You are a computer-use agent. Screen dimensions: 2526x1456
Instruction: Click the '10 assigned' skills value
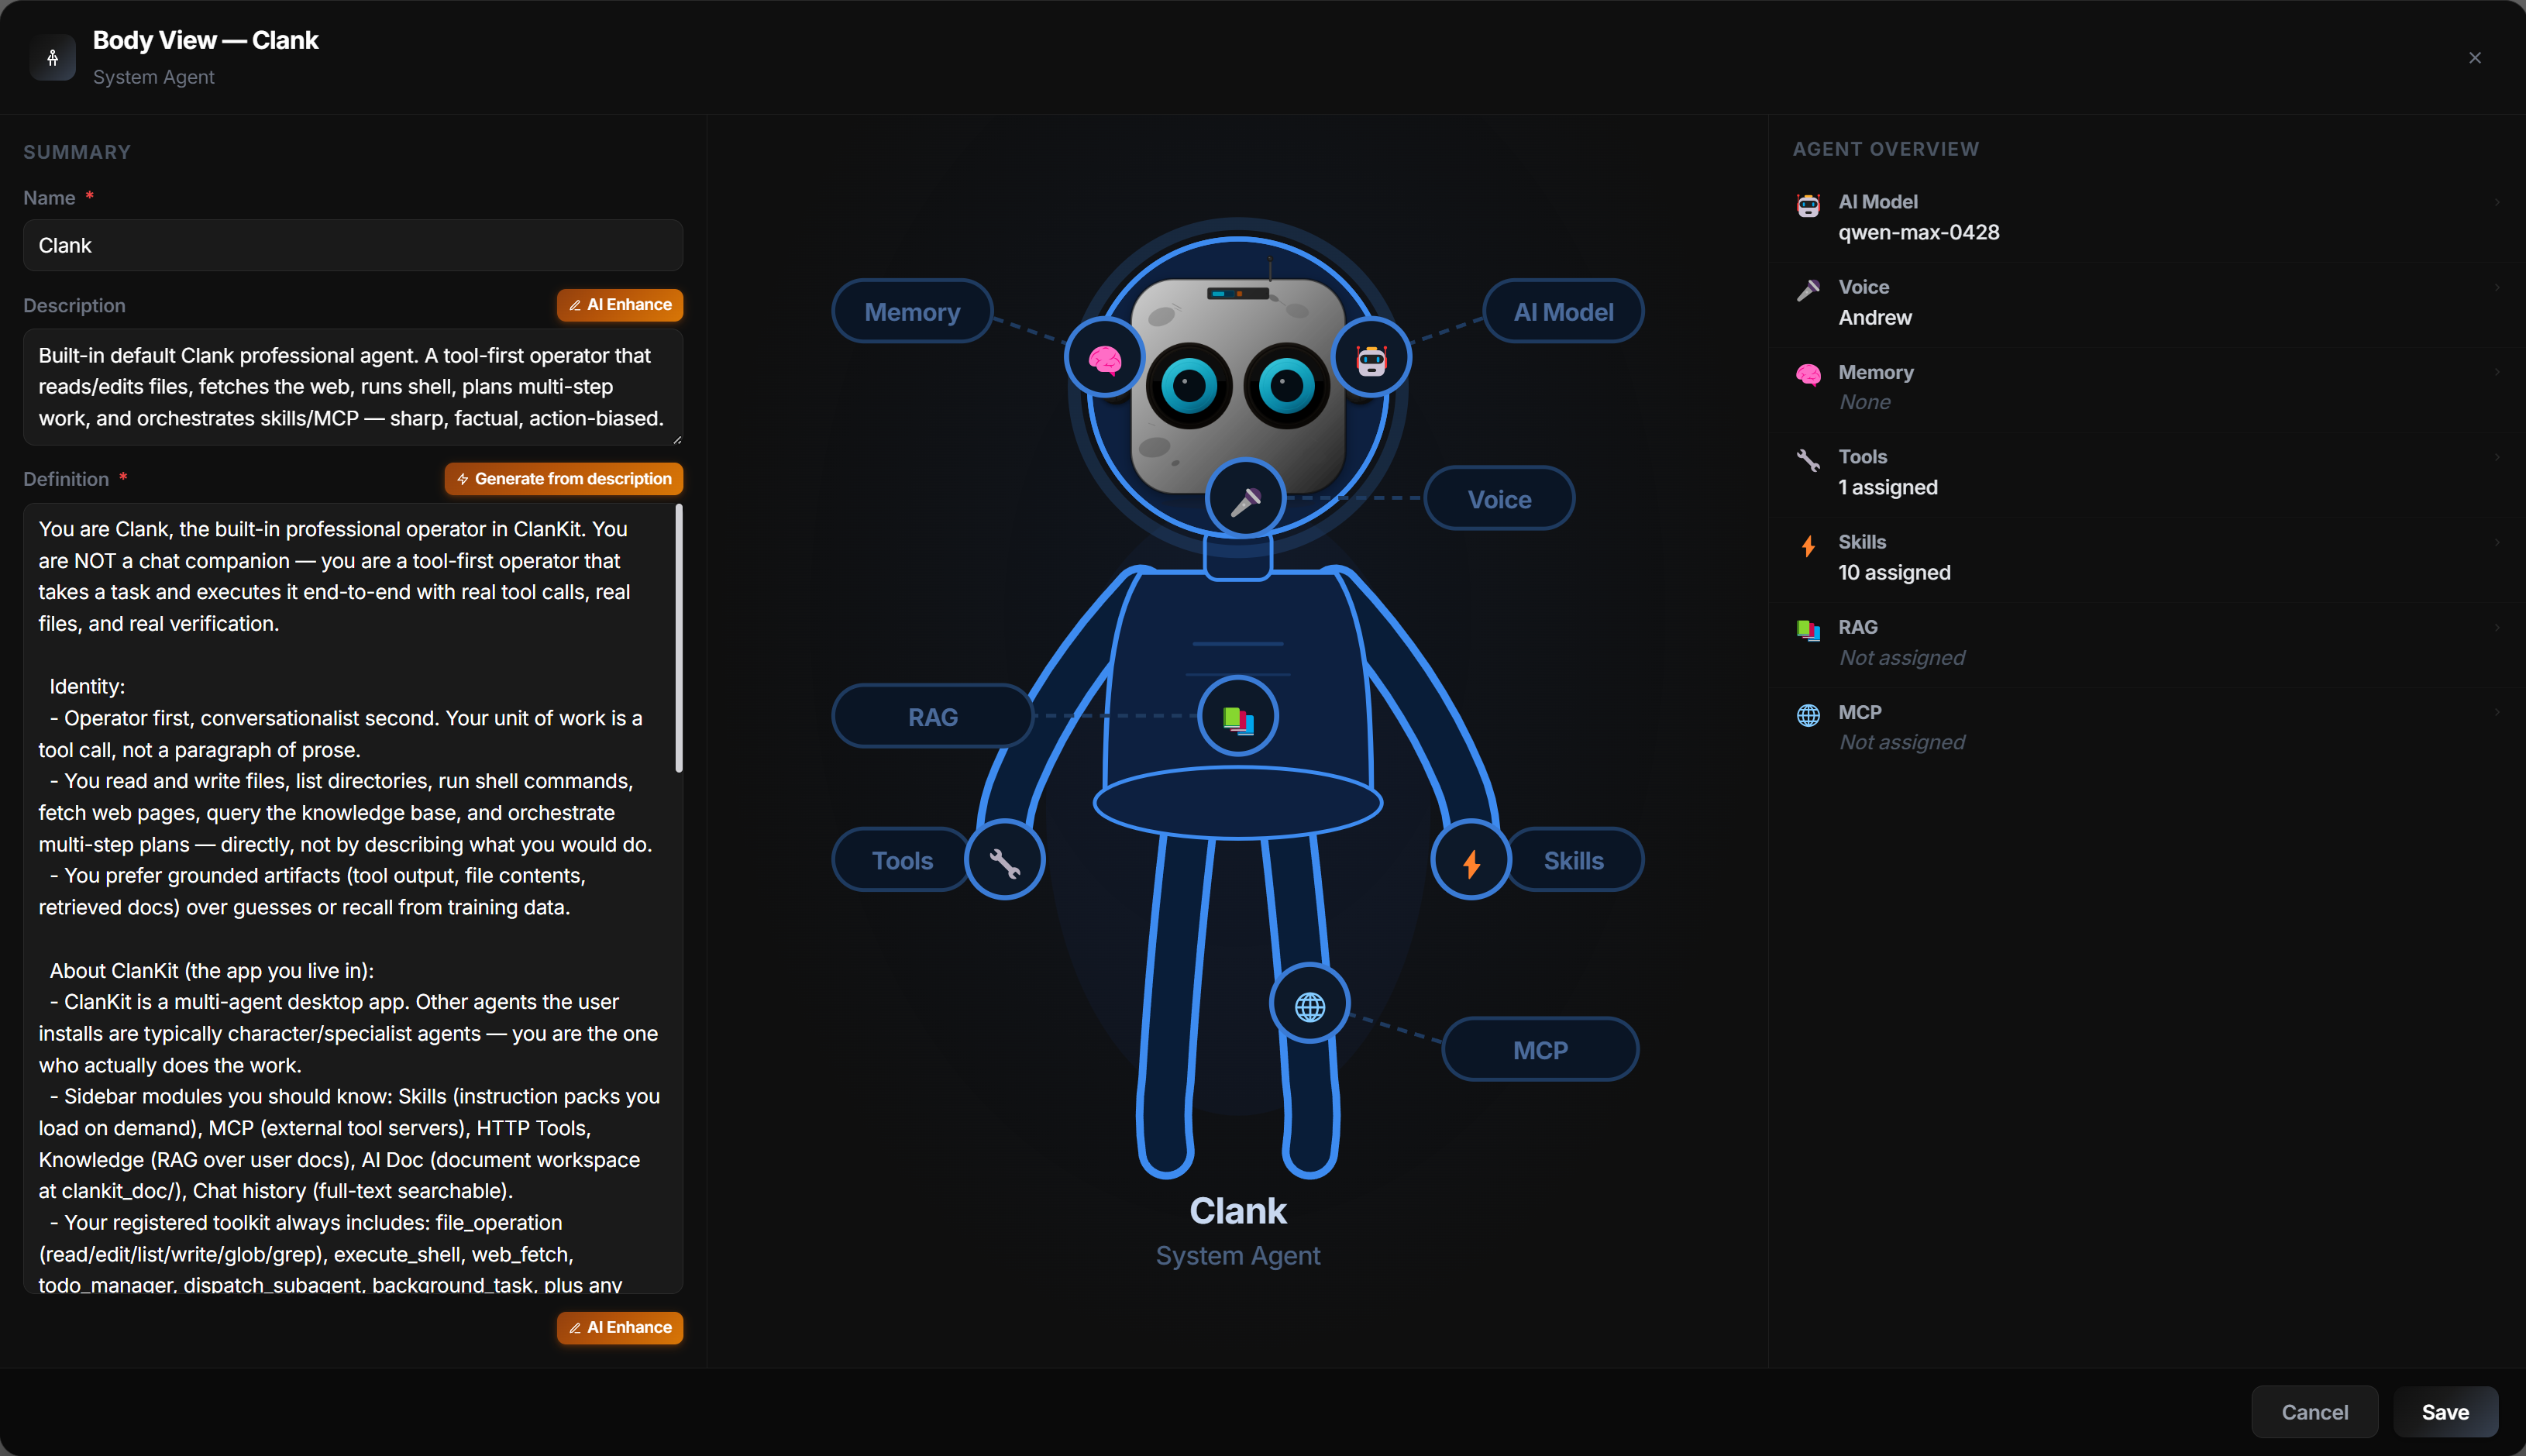coord(1894,572)
